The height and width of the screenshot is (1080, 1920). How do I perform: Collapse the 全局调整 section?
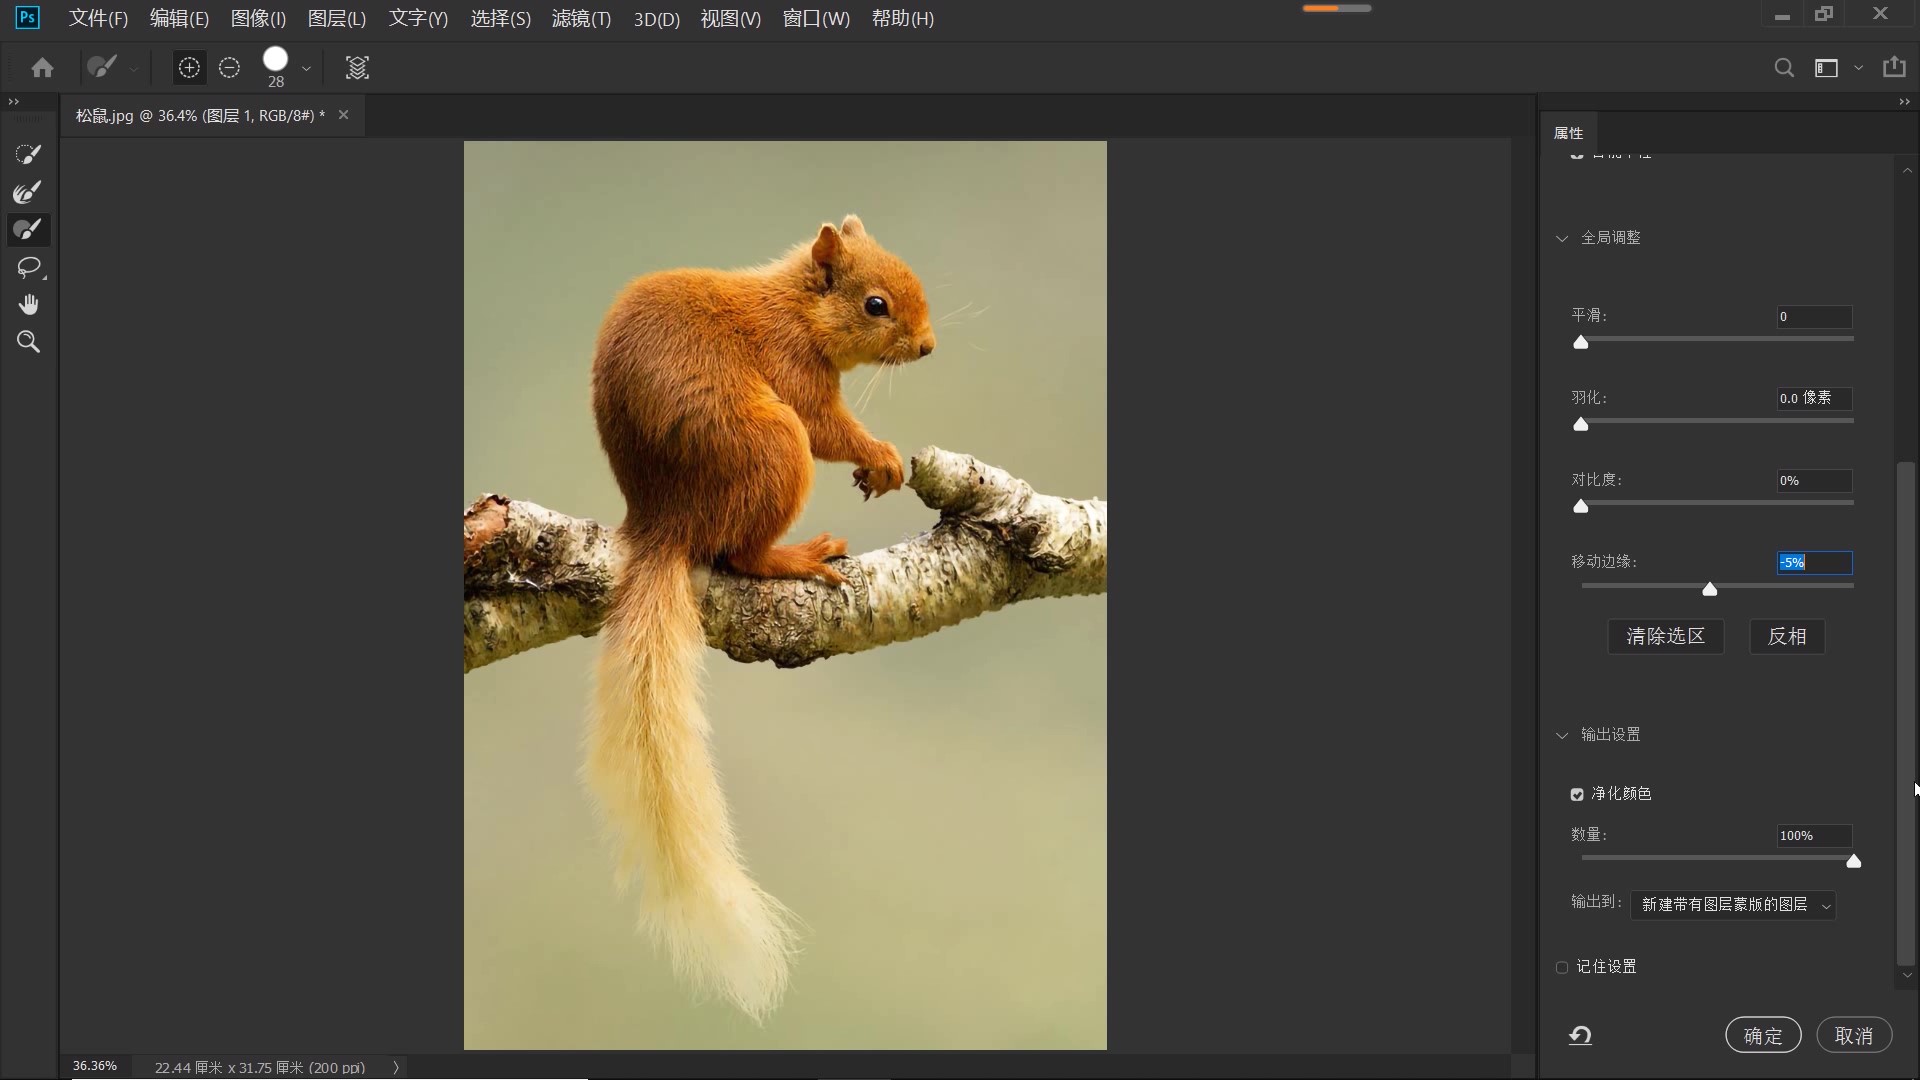coord(1562,238)
